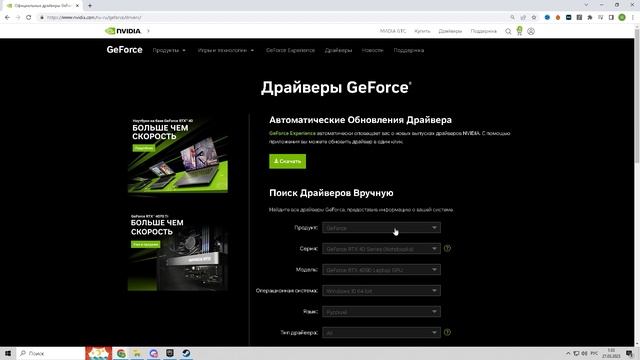Close the NVIDIA drivers browser tab
This screenshot has height=360, width=640.
(x=77, y=6)
